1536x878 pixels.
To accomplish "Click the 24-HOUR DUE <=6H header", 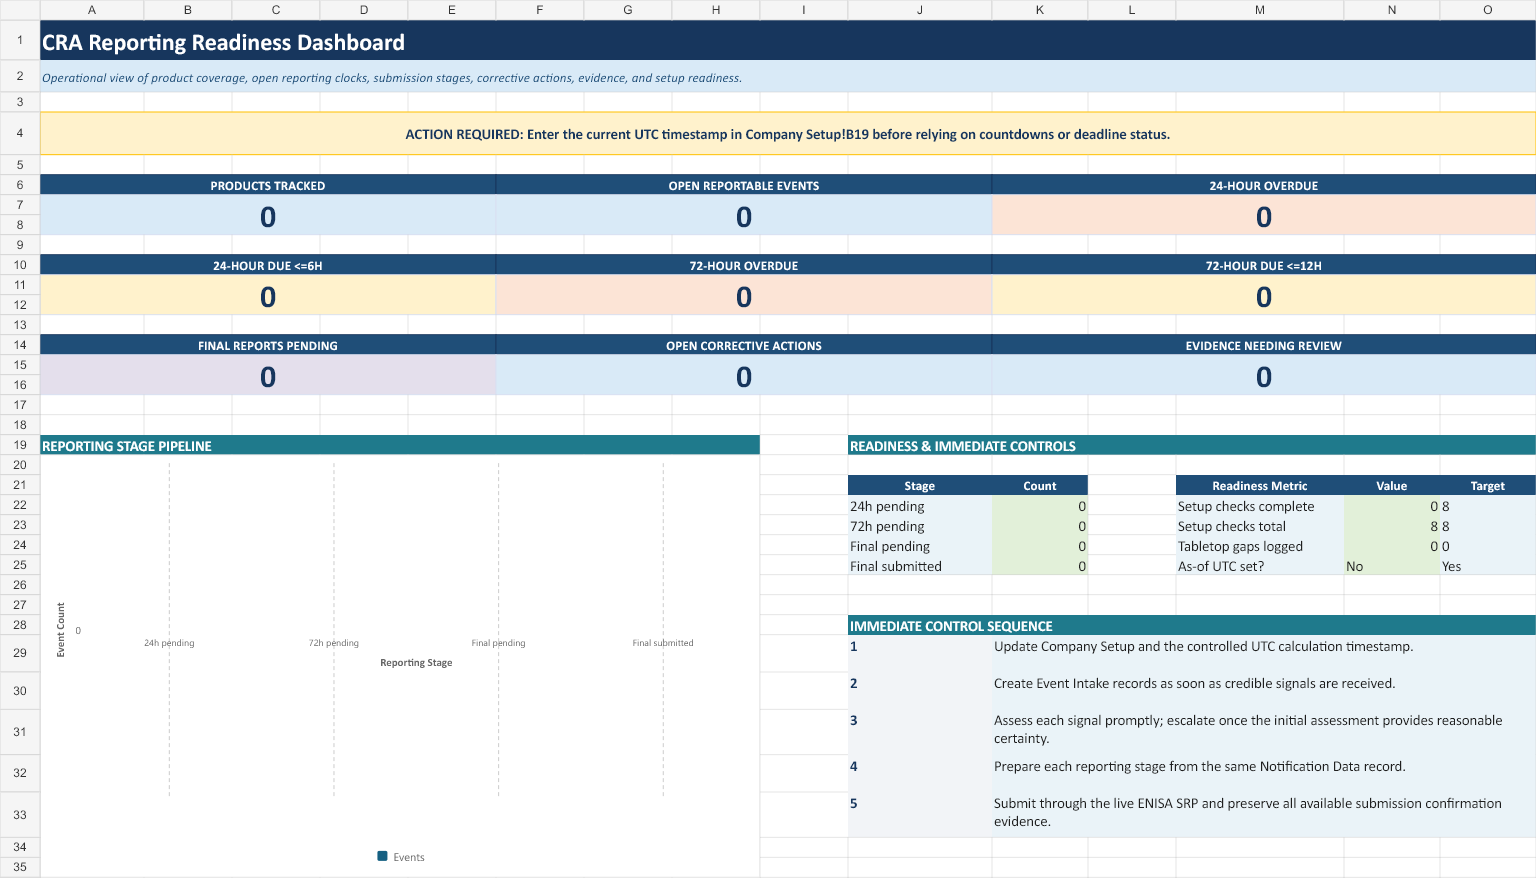I will pyautogui.click(x=268, y=265).
